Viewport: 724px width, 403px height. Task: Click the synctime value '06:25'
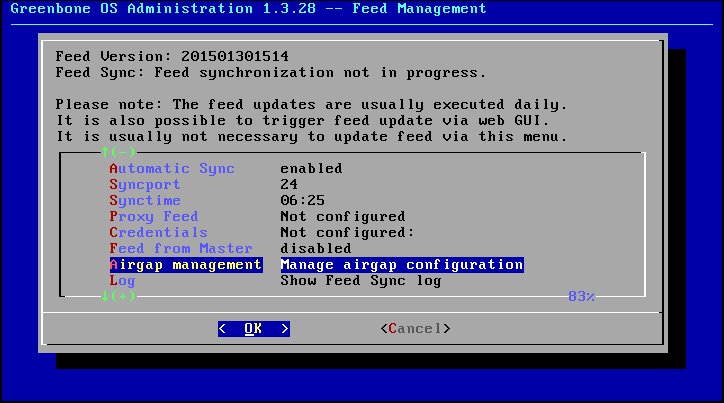tap(302, 200)
